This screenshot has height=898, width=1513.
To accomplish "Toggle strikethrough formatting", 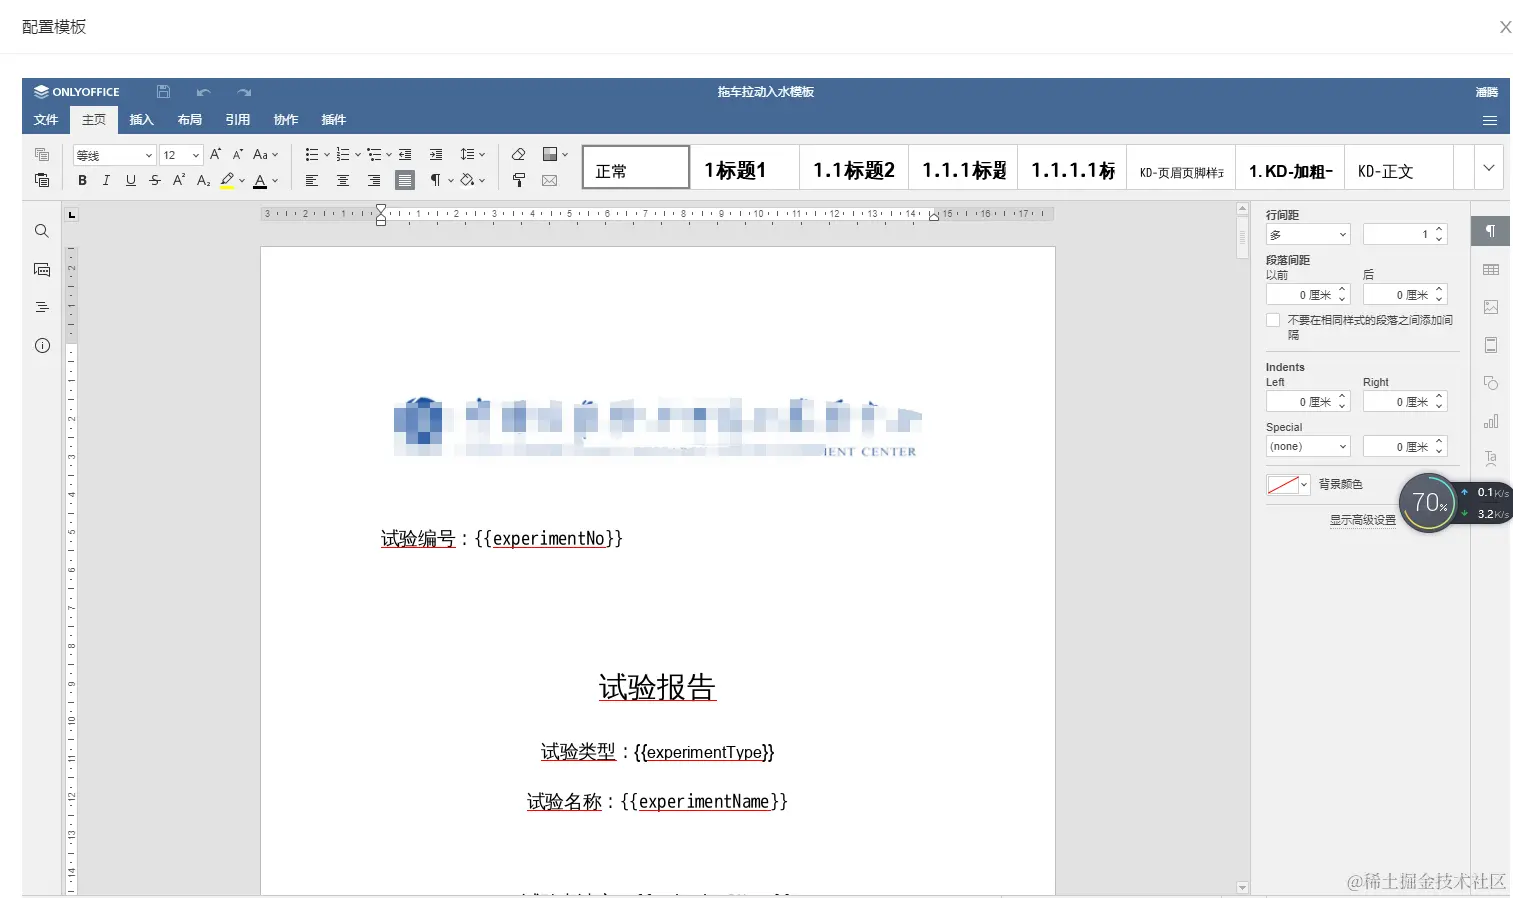I will tap(154, 181).
